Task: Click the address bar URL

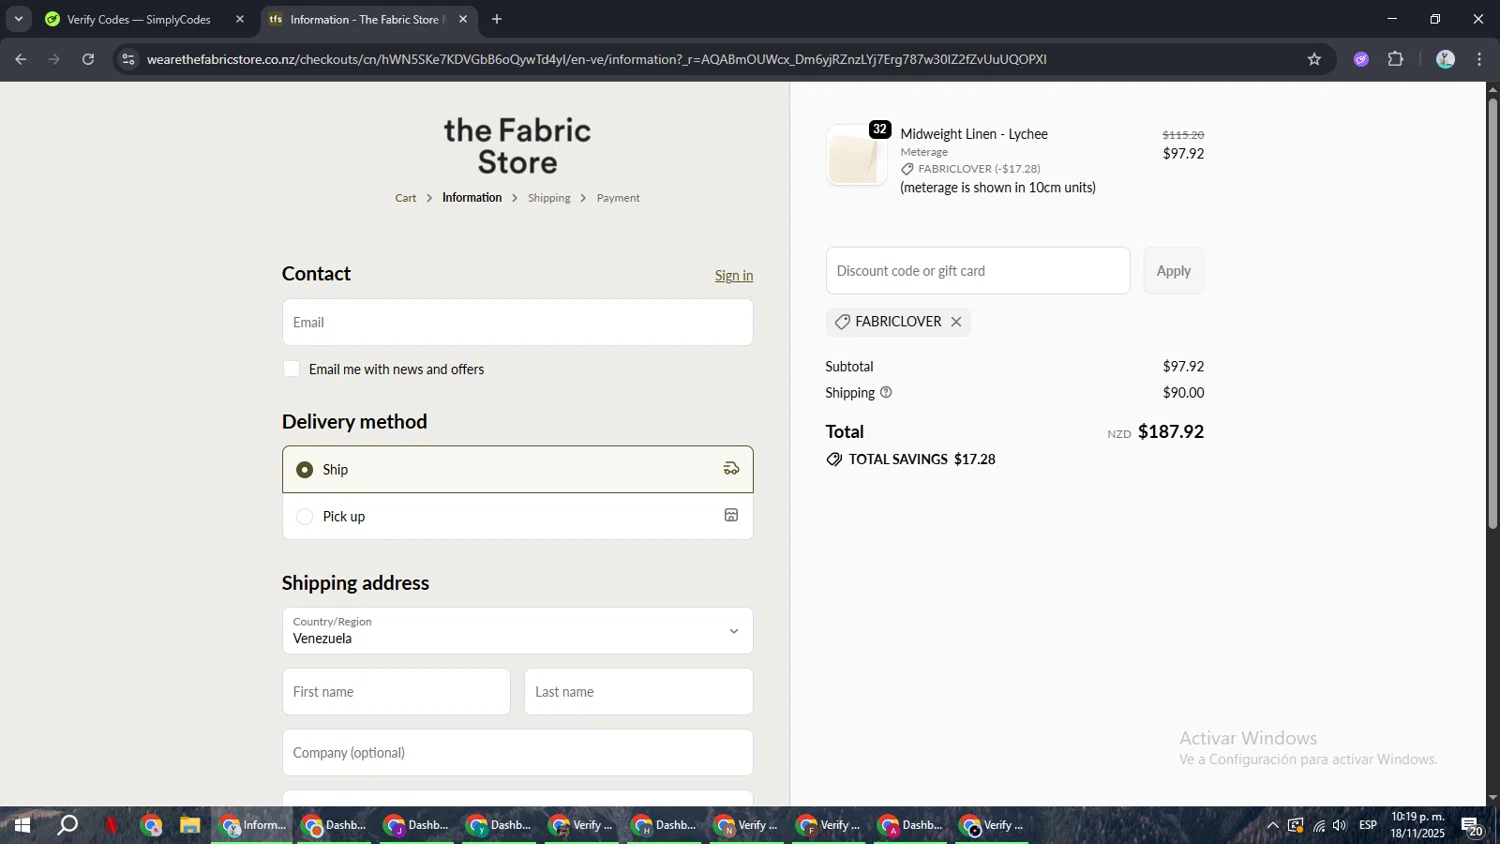Action: 597,59
